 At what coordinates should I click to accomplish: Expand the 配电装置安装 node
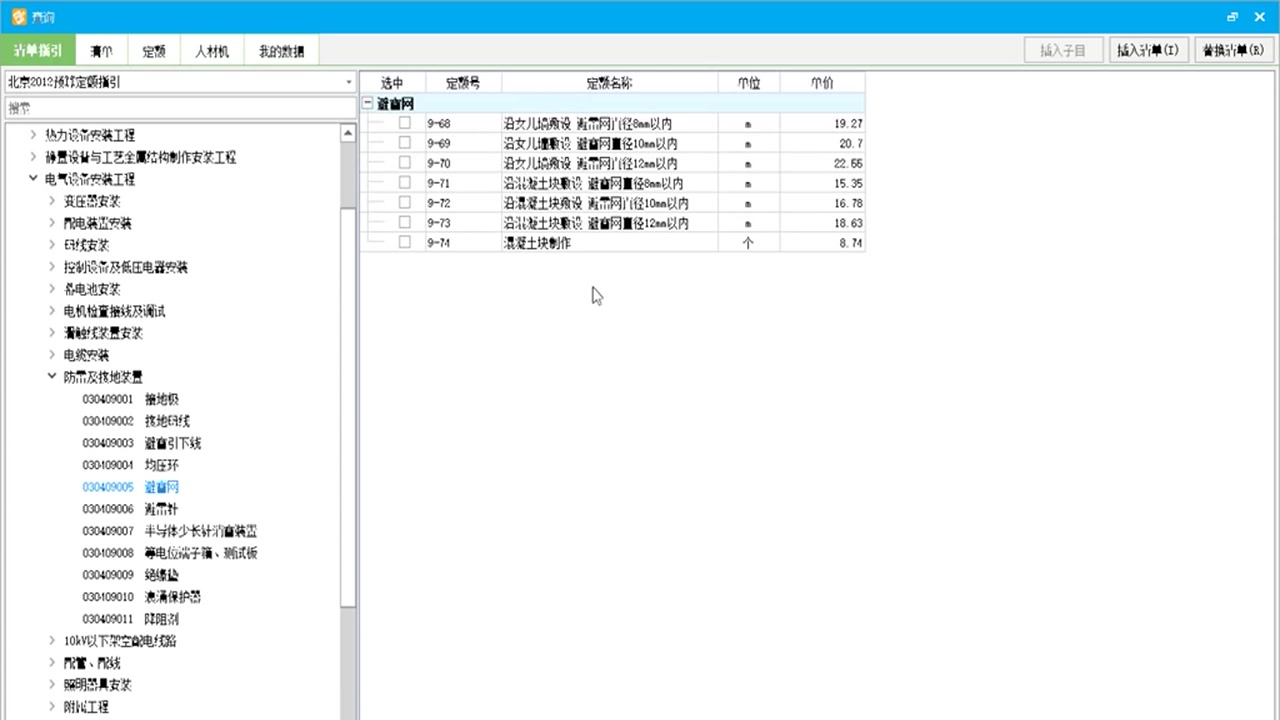[52, 223]
